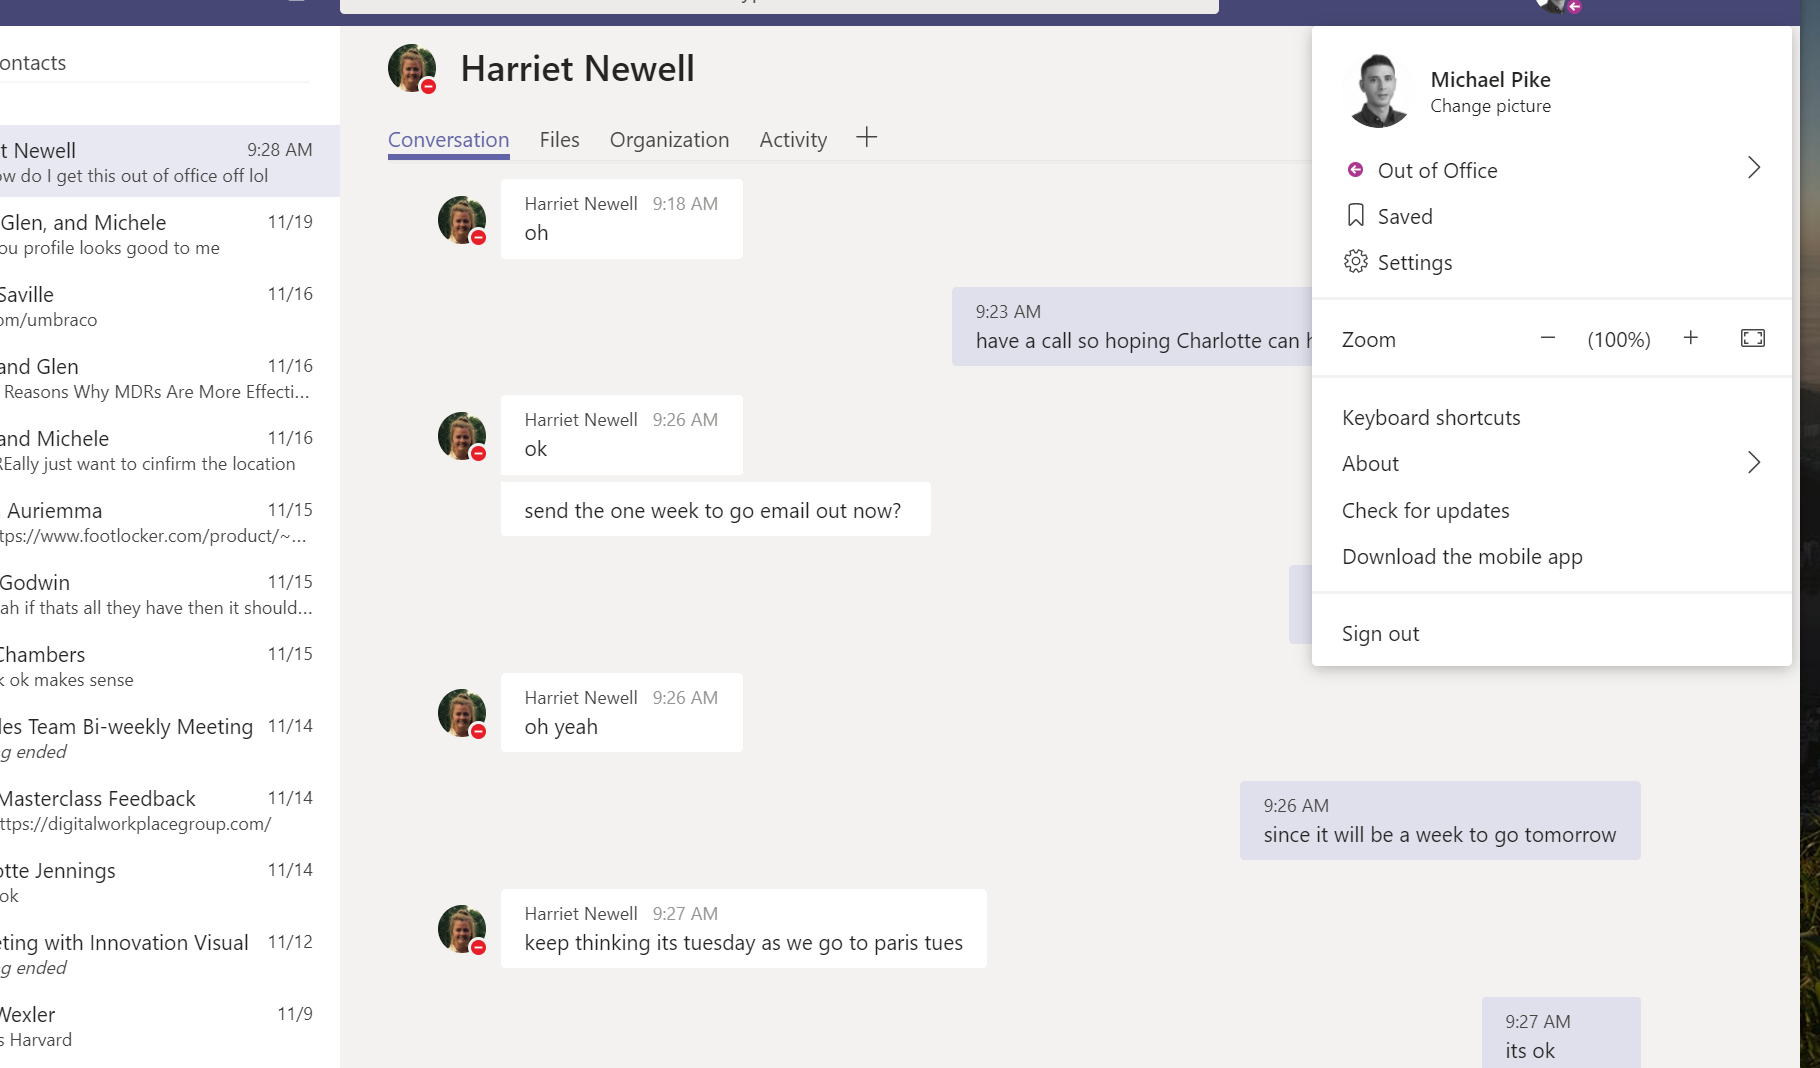Click Sign out
The height and width of the screenshot is (1068, 1820).
tap(1380, 634)
